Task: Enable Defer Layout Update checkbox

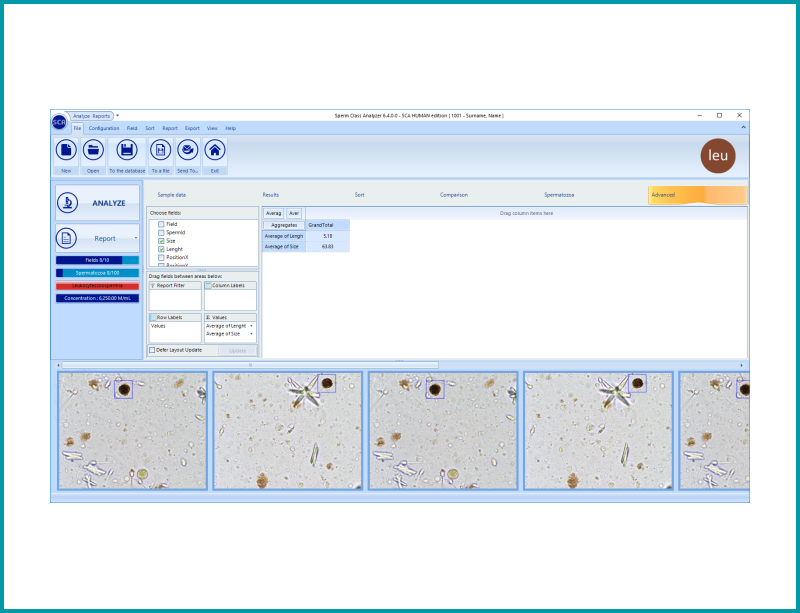Action: pos(152,350)
